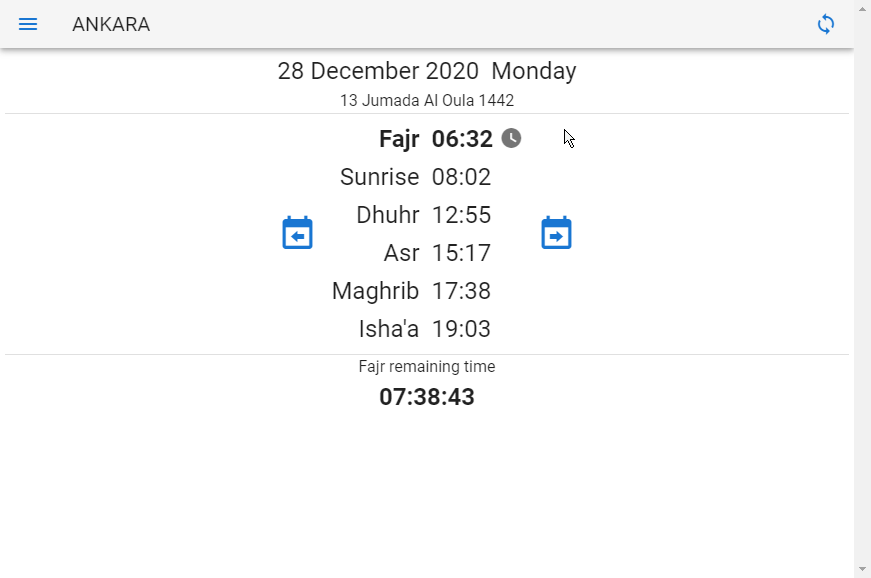Click the Asr prayer label
This screenshot has height=578, width=871.
401,253
